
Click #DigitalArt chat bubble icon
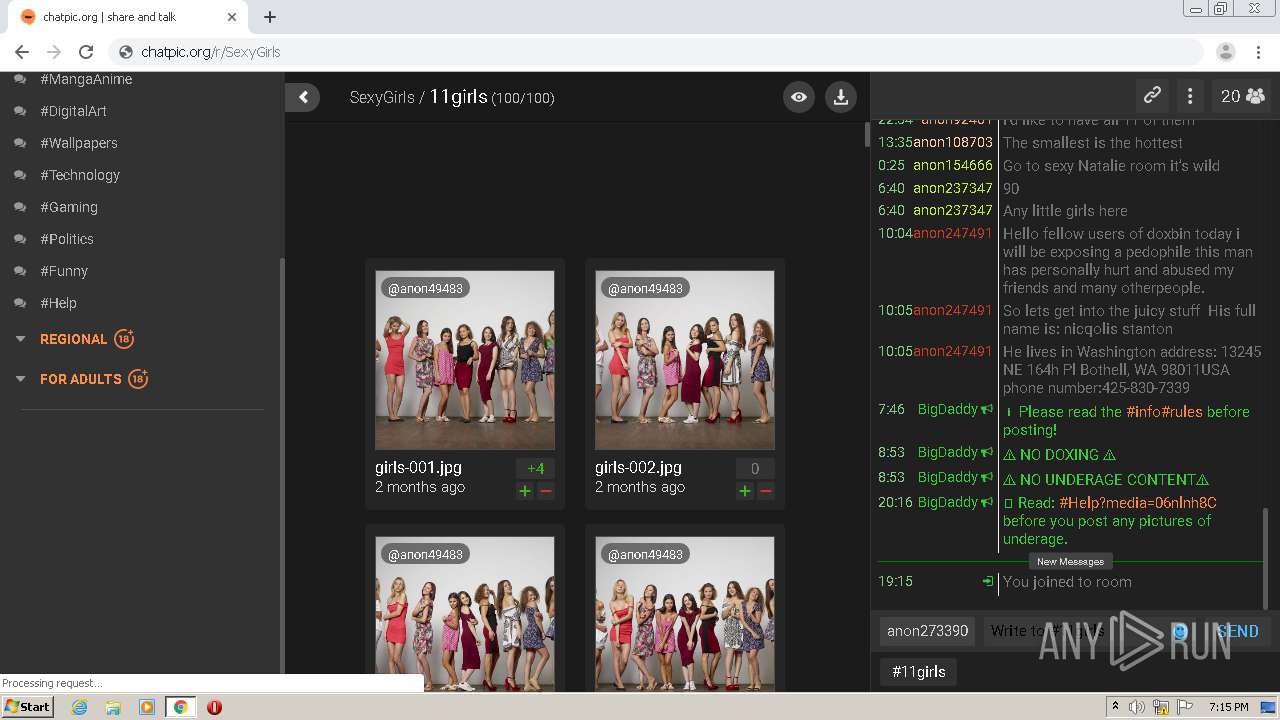point(20,111)
